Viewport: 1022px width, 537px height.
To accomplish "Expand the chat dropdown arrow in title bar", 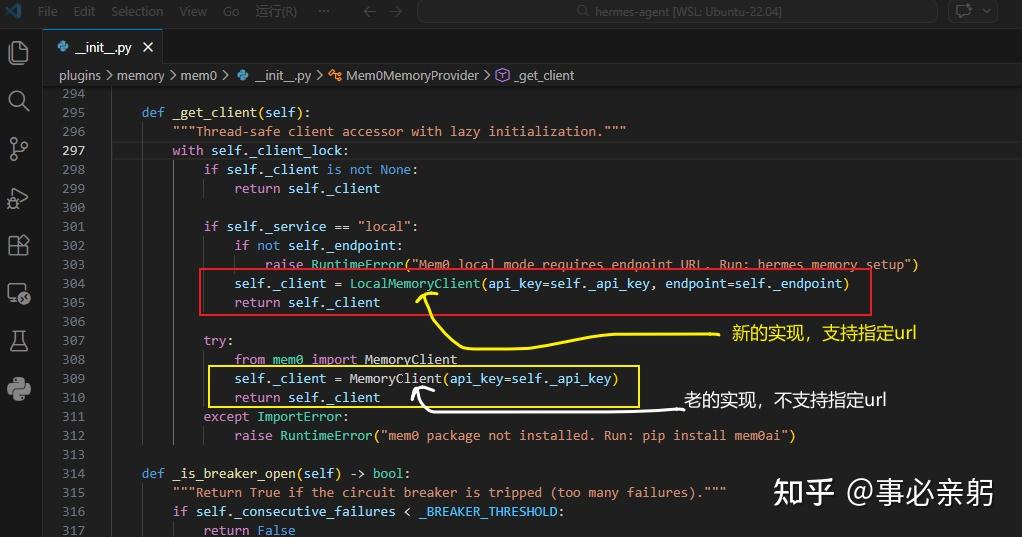I will (987, 11).
